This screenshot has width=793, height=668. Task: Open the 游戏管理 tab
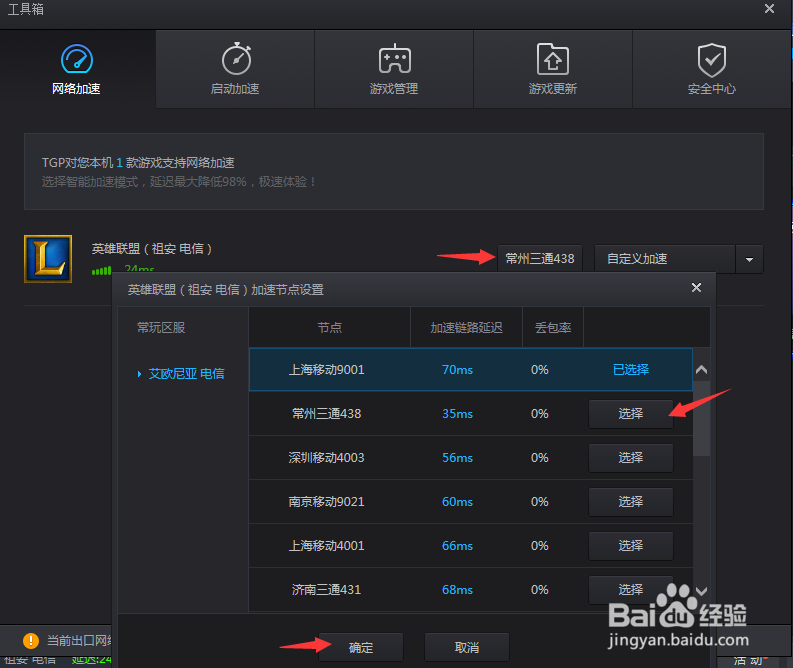point(394,69)
